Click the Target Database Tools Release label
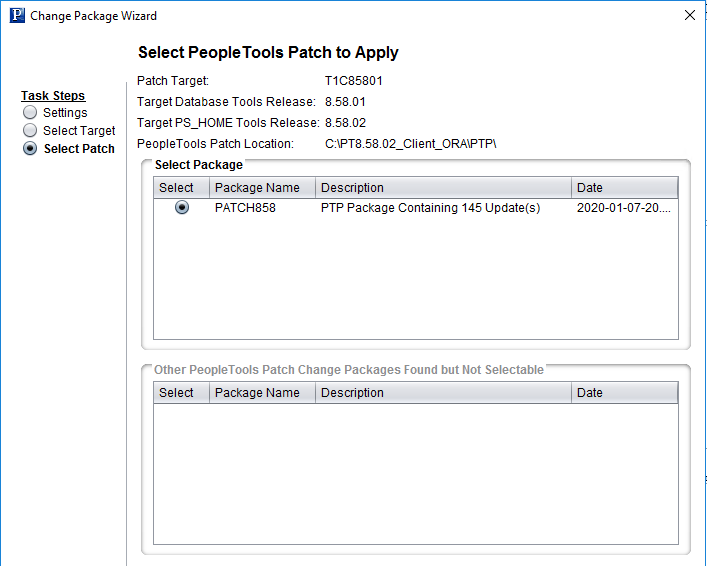Screen dimensions: 707x566 point(226,102)
